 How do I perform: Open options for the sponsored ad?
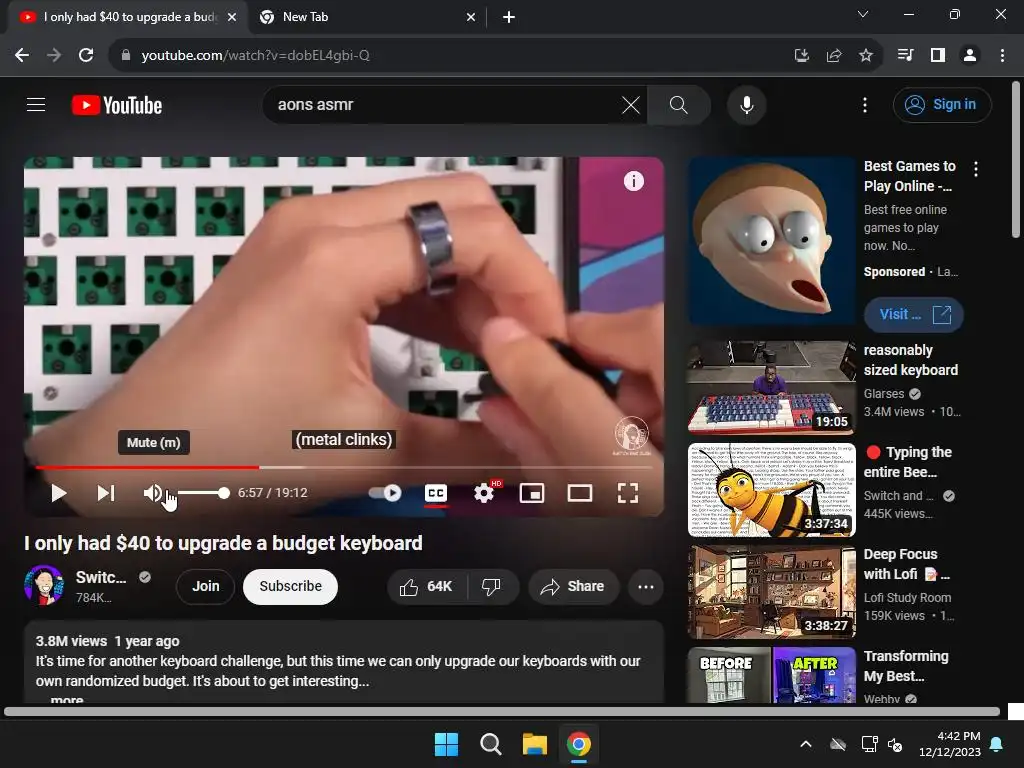976,169
